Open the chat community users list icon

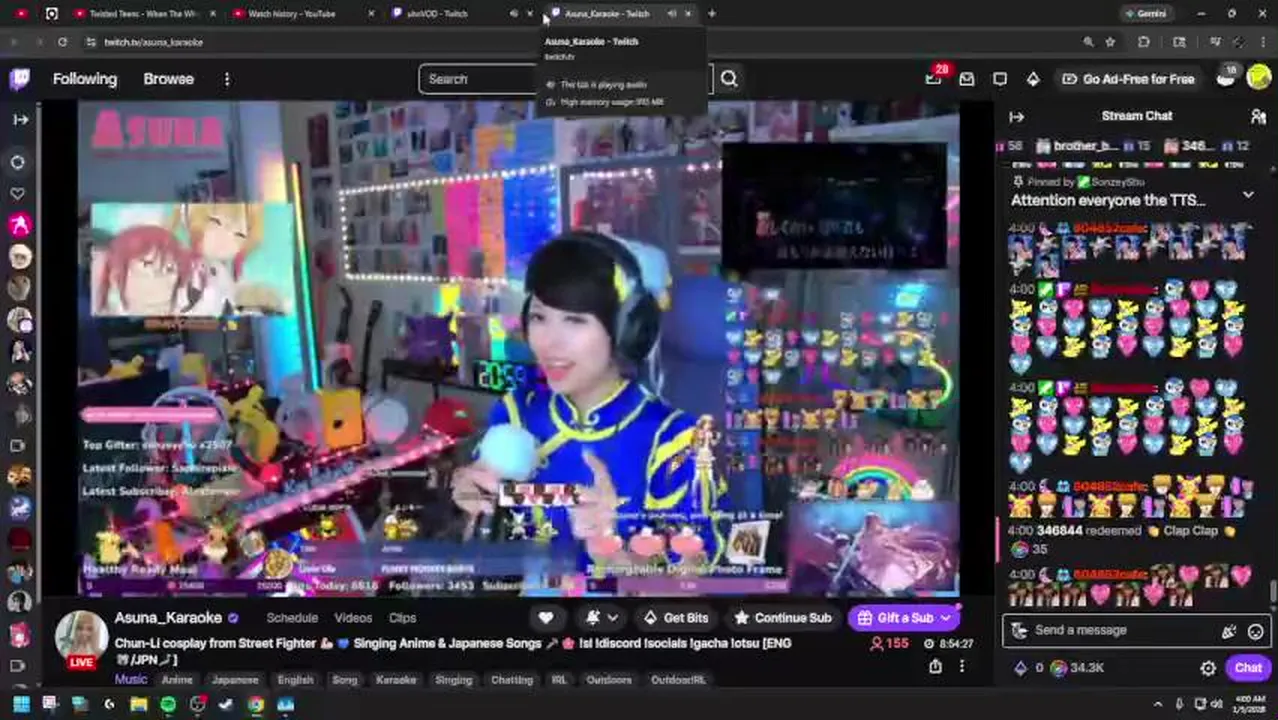(1258, 117)
